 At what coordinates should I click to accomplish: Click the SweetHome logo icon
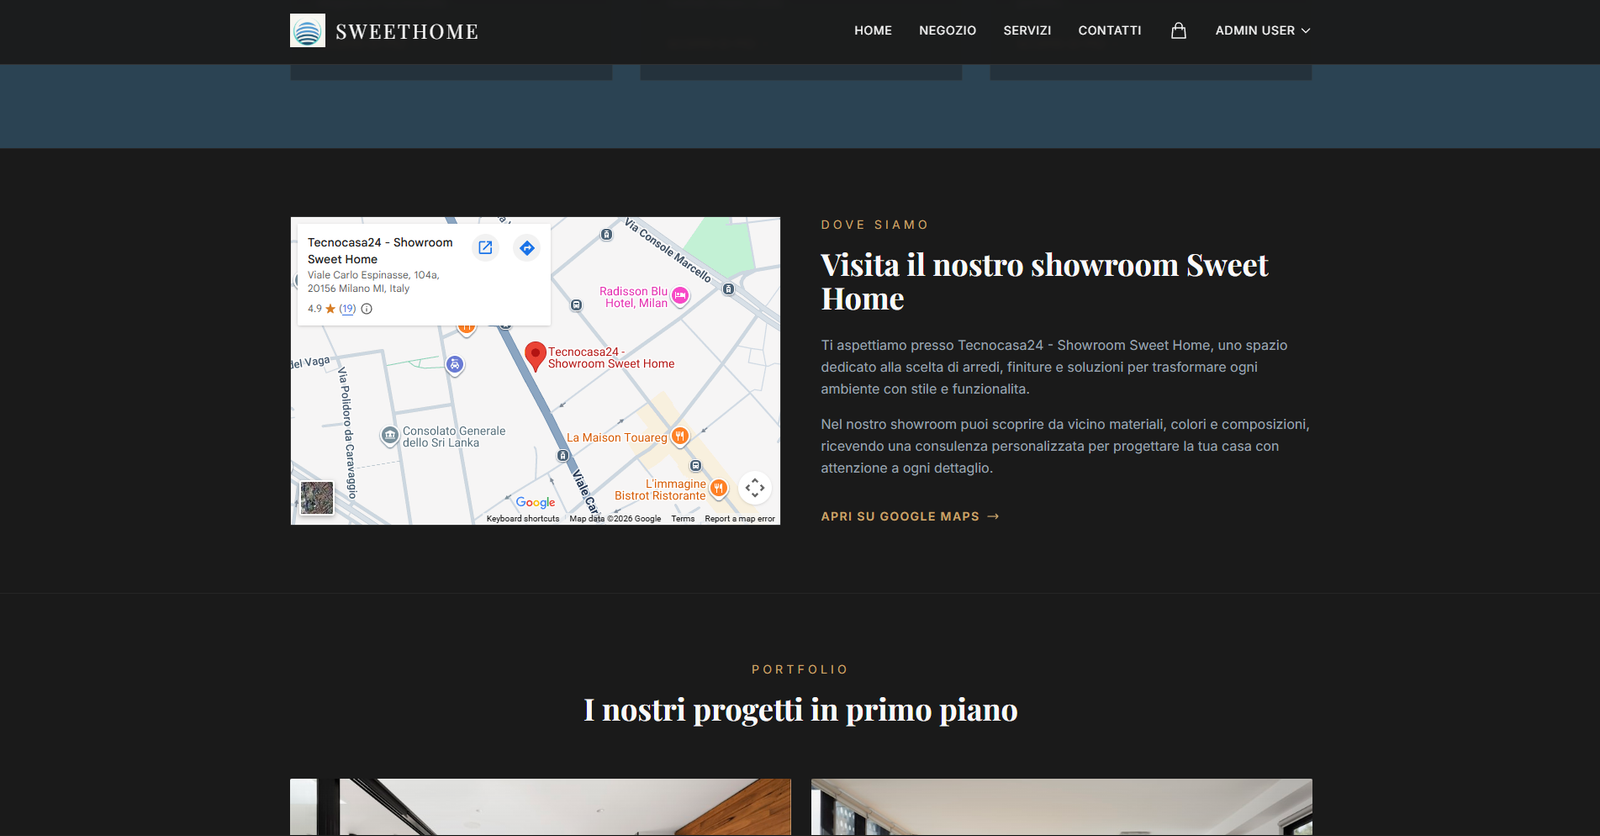(x=307, y=31)
